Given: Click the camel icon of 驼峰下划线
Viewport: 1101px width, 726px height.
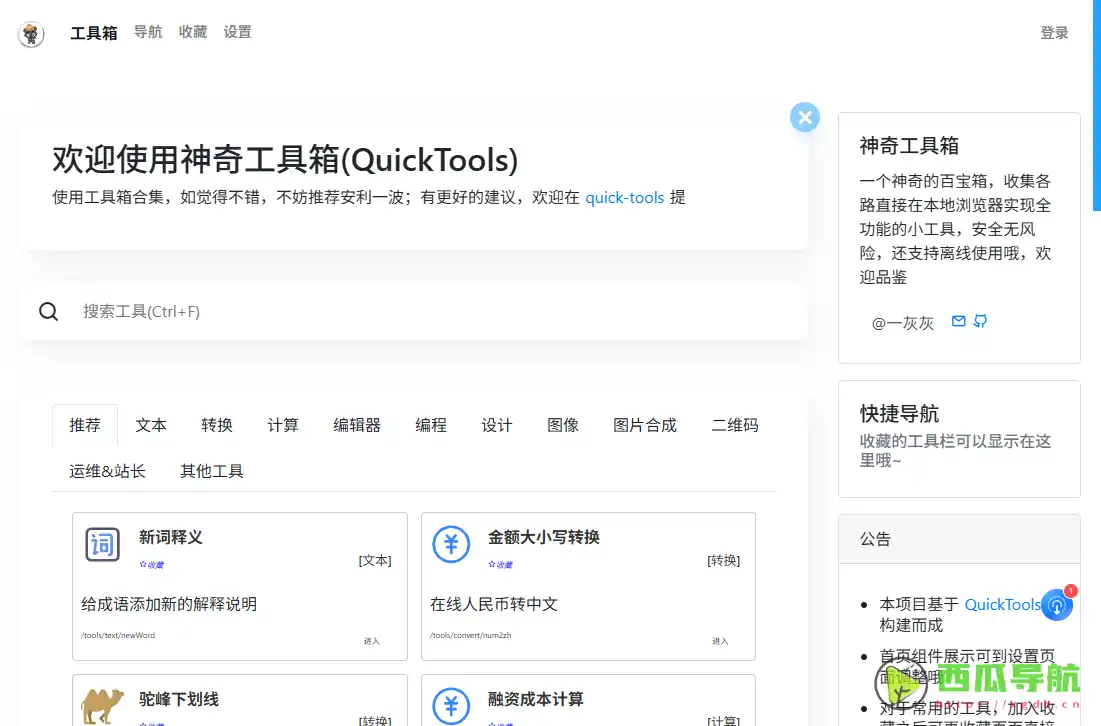Looking at the screenshot, I should click(103, 706).
